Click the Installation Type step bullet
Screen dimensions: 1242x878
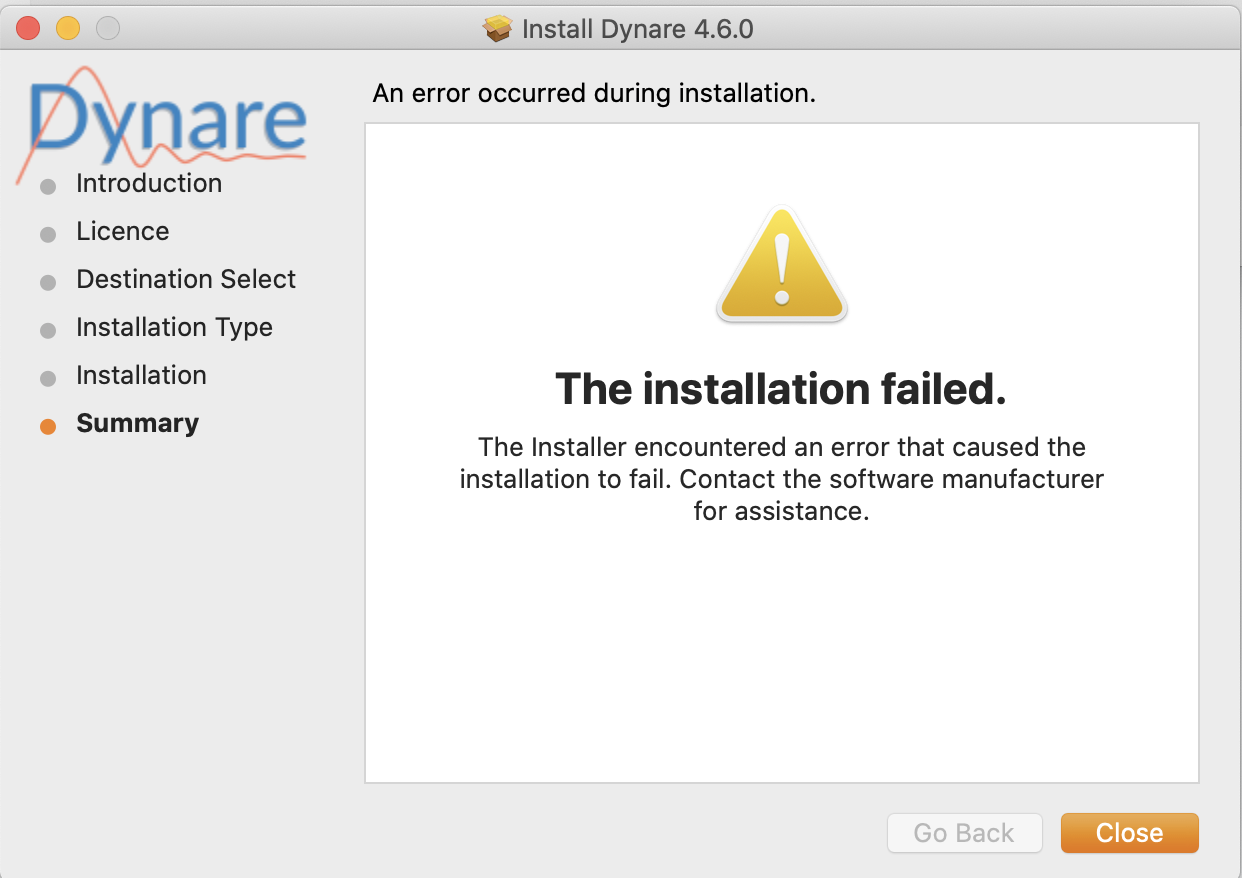(48, 331)
